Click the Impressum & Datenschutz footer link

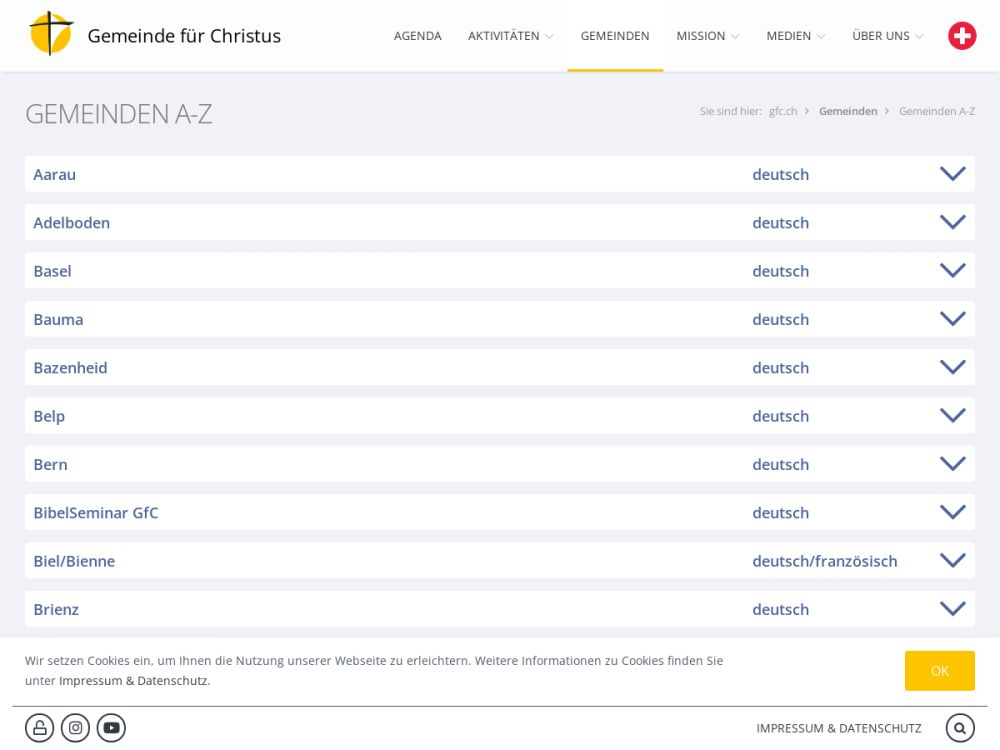point(838,728)
